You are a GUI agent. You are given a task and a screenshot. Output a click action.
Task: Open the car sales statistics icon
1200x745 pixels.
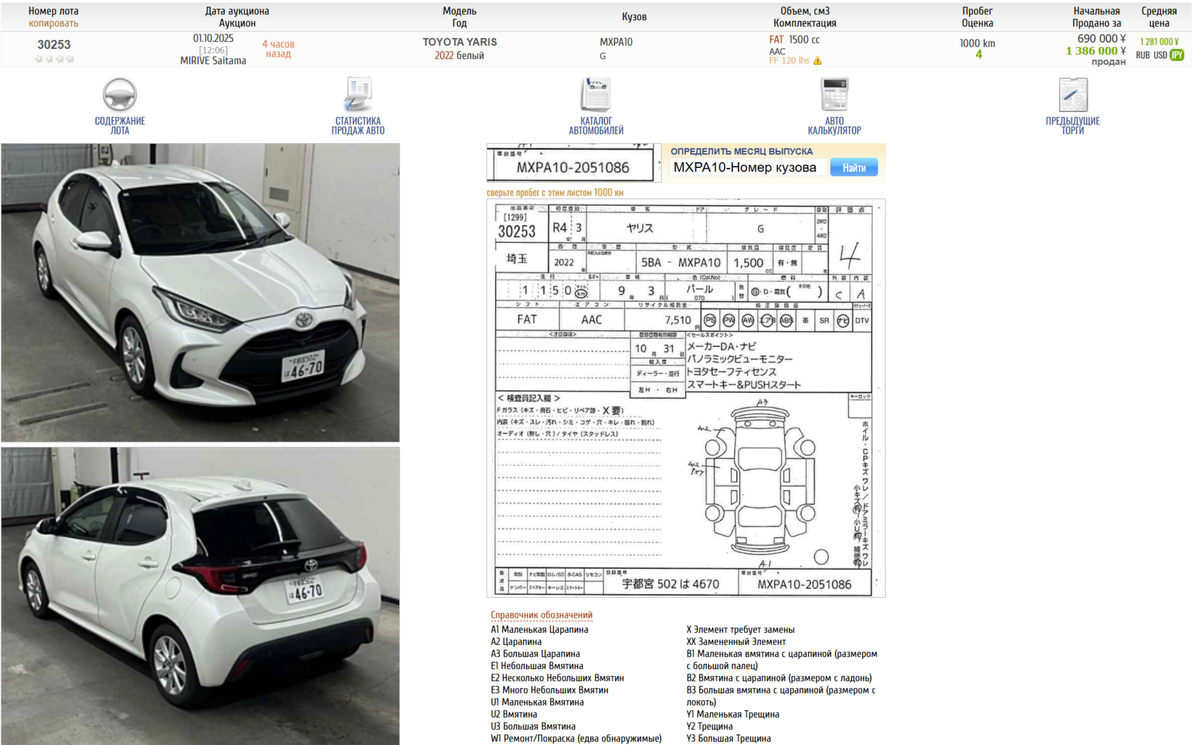[x=359, y=95]
